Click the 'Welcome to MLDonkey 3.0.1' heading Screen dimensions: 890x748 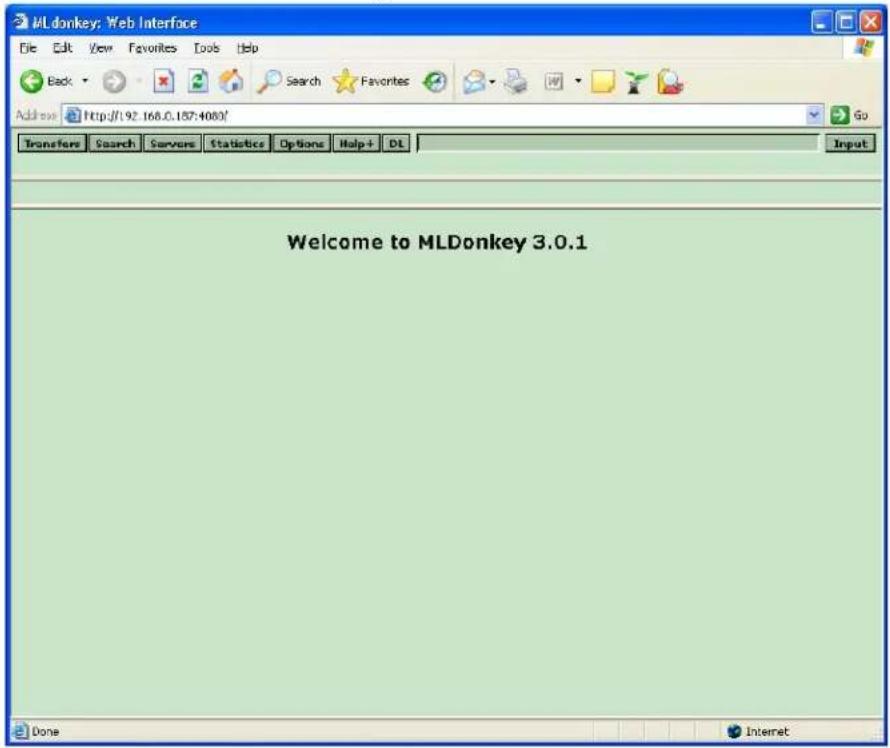(x=437, y=242)
